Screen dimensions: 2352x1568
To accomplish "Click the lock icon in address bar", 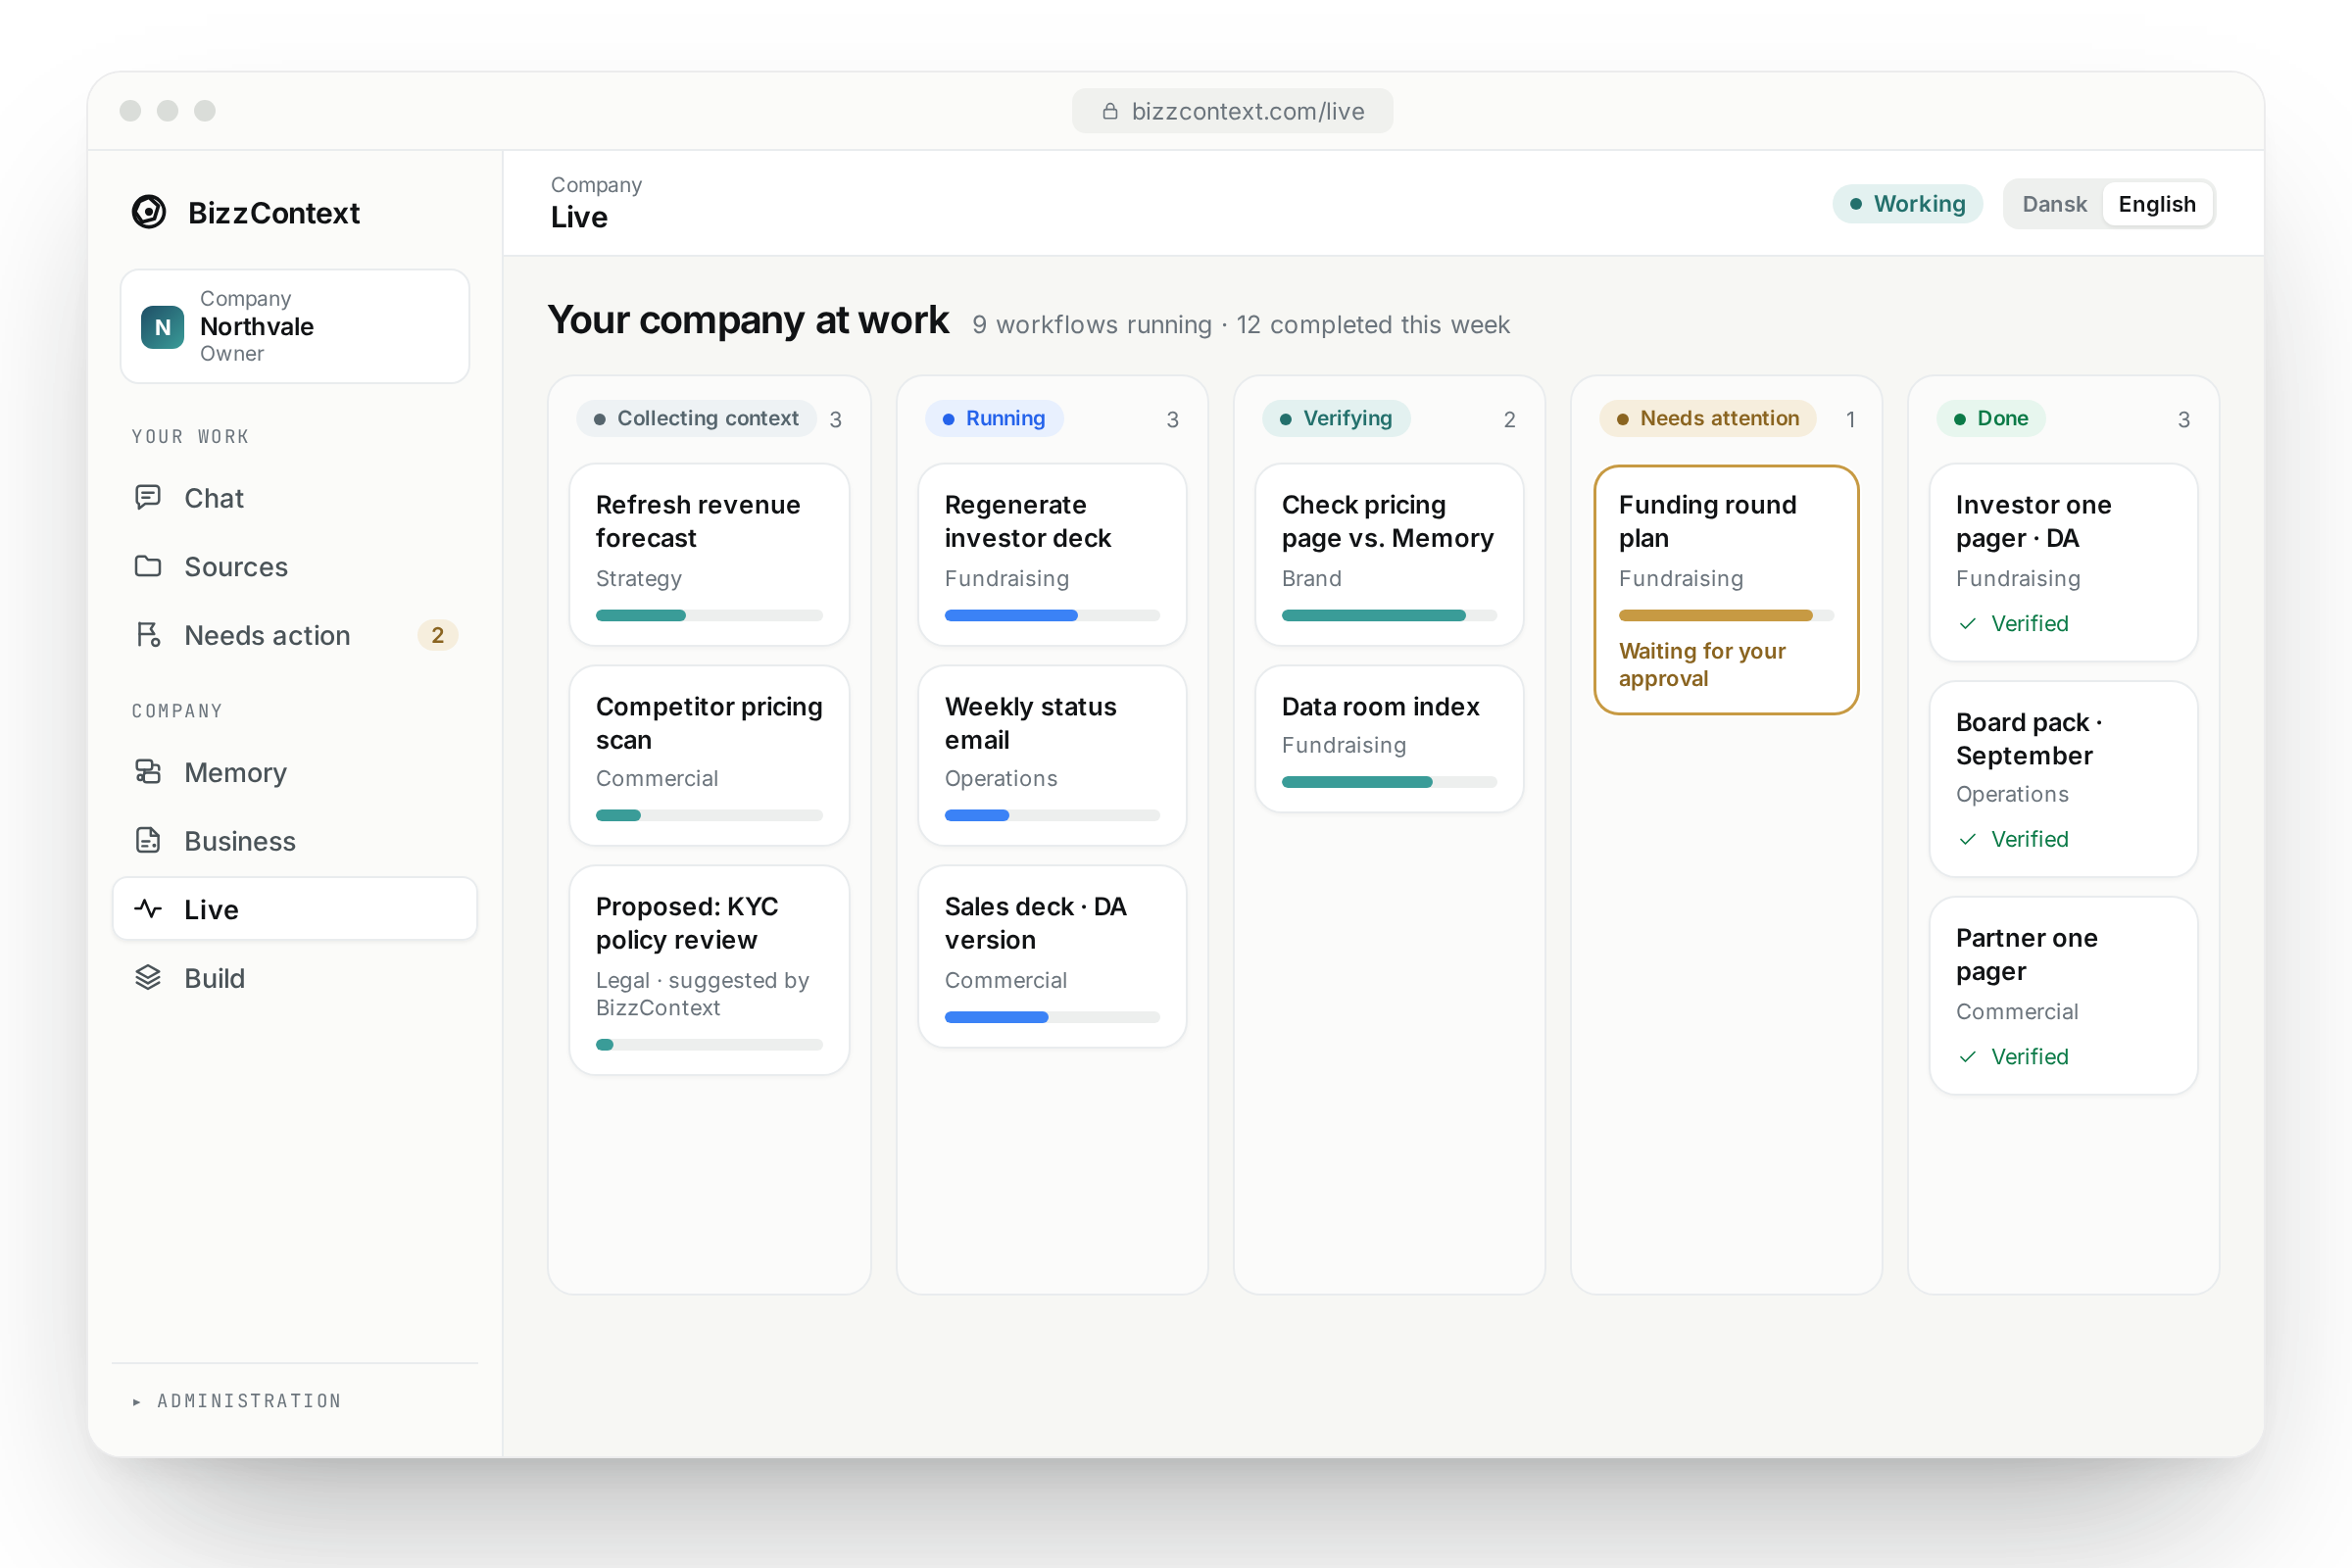I will pyautogui.click(x=1110, y=111).
